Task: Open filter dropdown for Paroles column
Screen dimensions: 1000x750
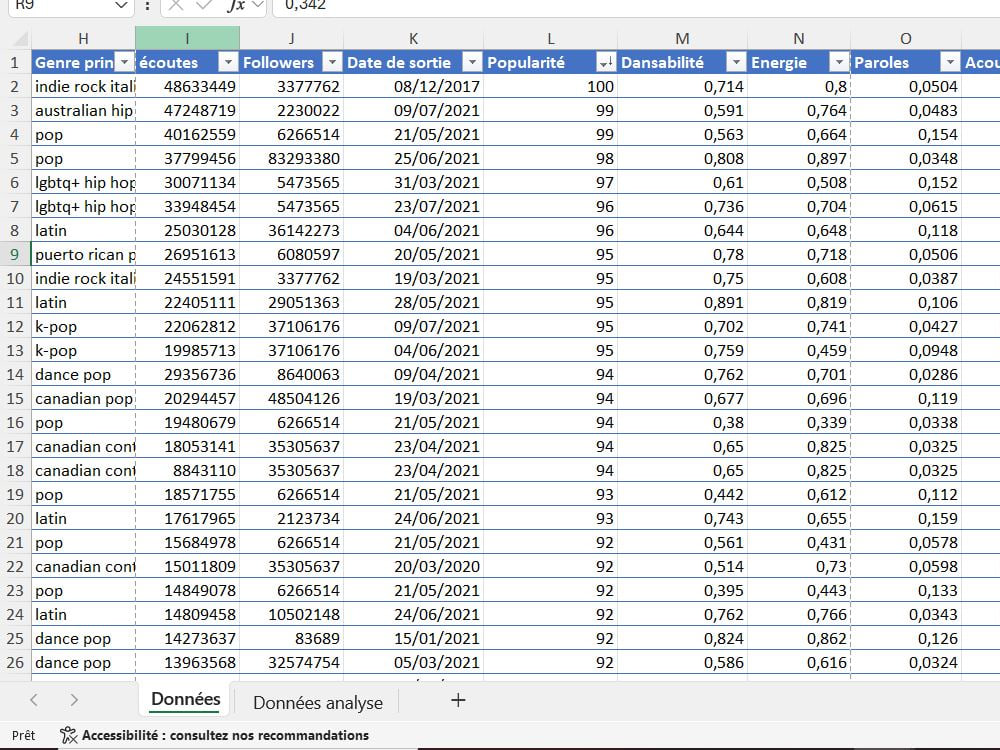Action: (950, 62)
